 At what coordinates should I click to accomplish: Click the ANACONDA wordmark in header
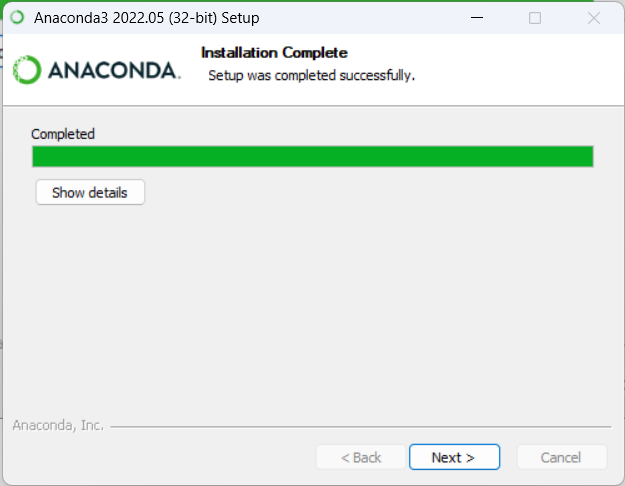114,71
